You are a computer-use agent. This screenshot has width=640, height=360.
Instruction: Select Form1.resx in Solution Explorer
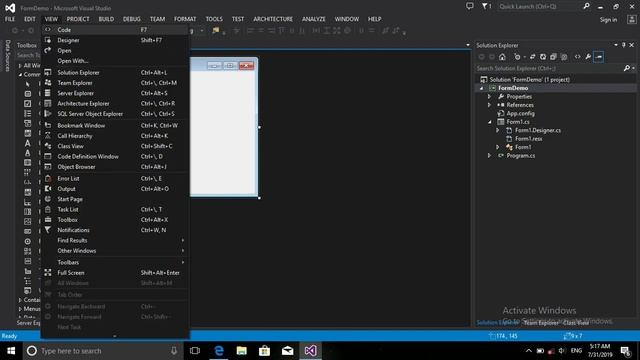pos(528,139)
